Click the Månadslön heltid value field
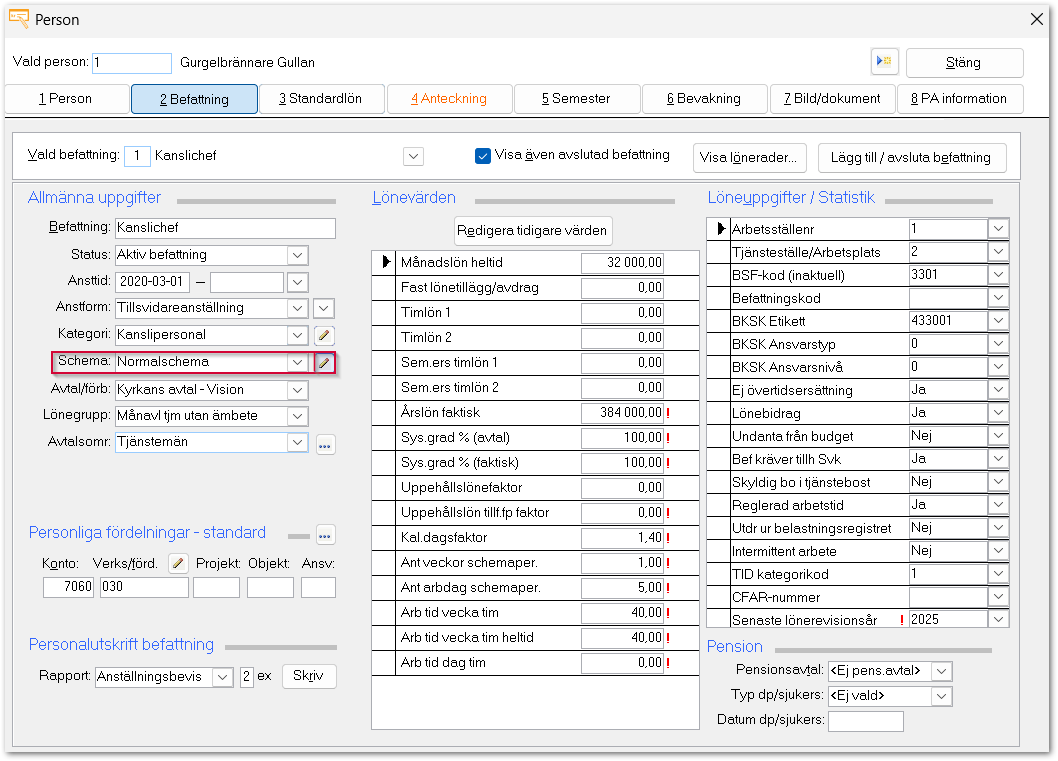The image size is (1058, 761). 622,263
